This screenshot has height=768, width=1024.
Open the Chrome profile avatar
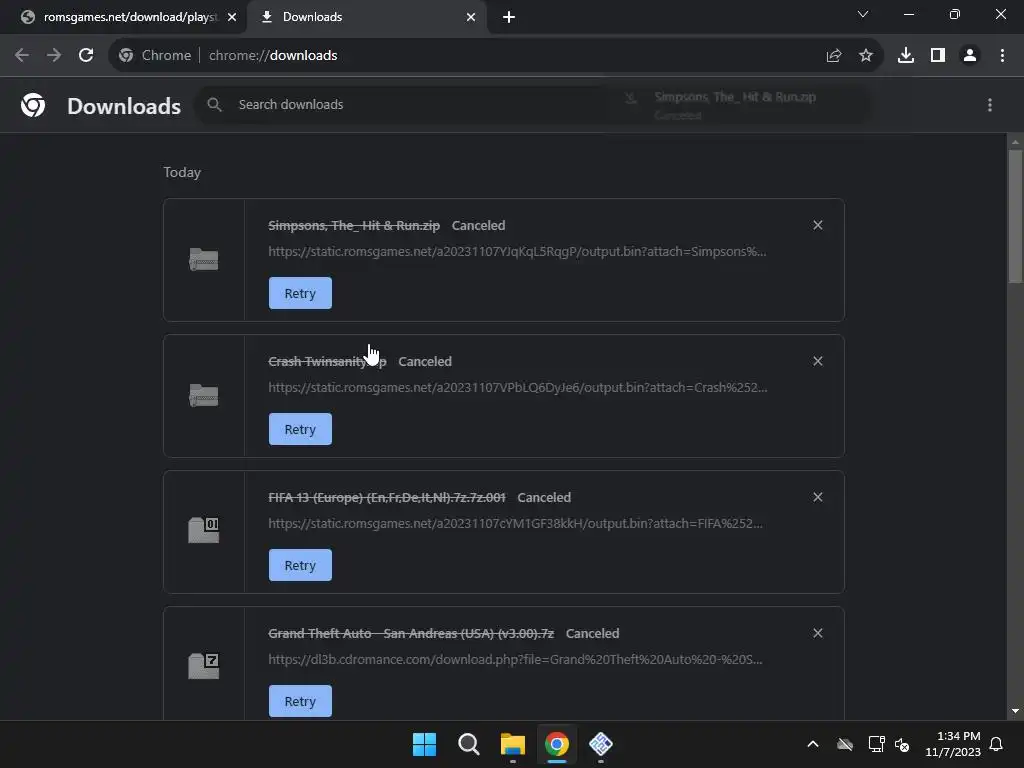pos(970,56)
